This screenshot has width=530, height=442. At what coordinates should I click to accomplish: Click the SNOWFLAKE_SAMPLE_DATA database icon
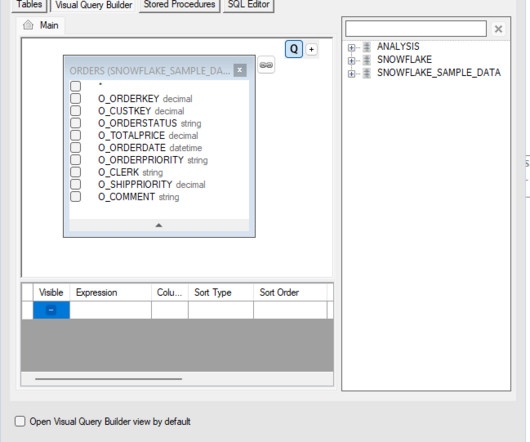pos(367,73)
